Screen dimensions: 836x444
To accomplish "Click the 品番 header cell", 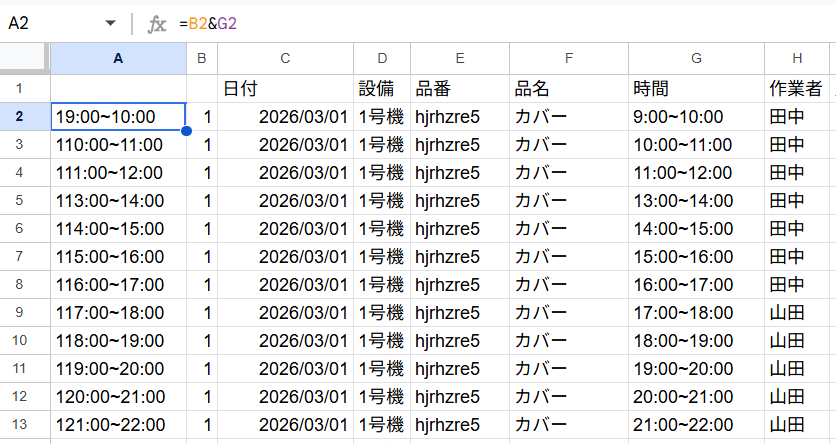I will pyautogui.click(x=459, y=89).
